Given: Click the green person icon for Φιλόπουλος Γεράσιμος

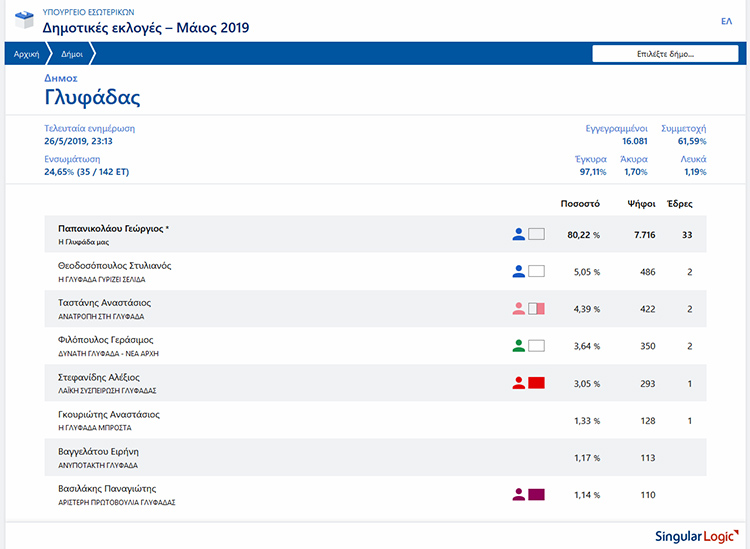Looking at the screenshot, I should coord(518,346).
